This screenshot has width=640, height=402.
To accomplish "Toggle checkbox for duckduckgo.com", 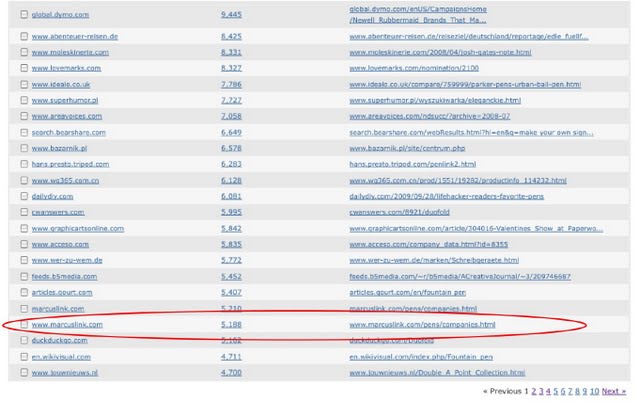I will point(24,340).
